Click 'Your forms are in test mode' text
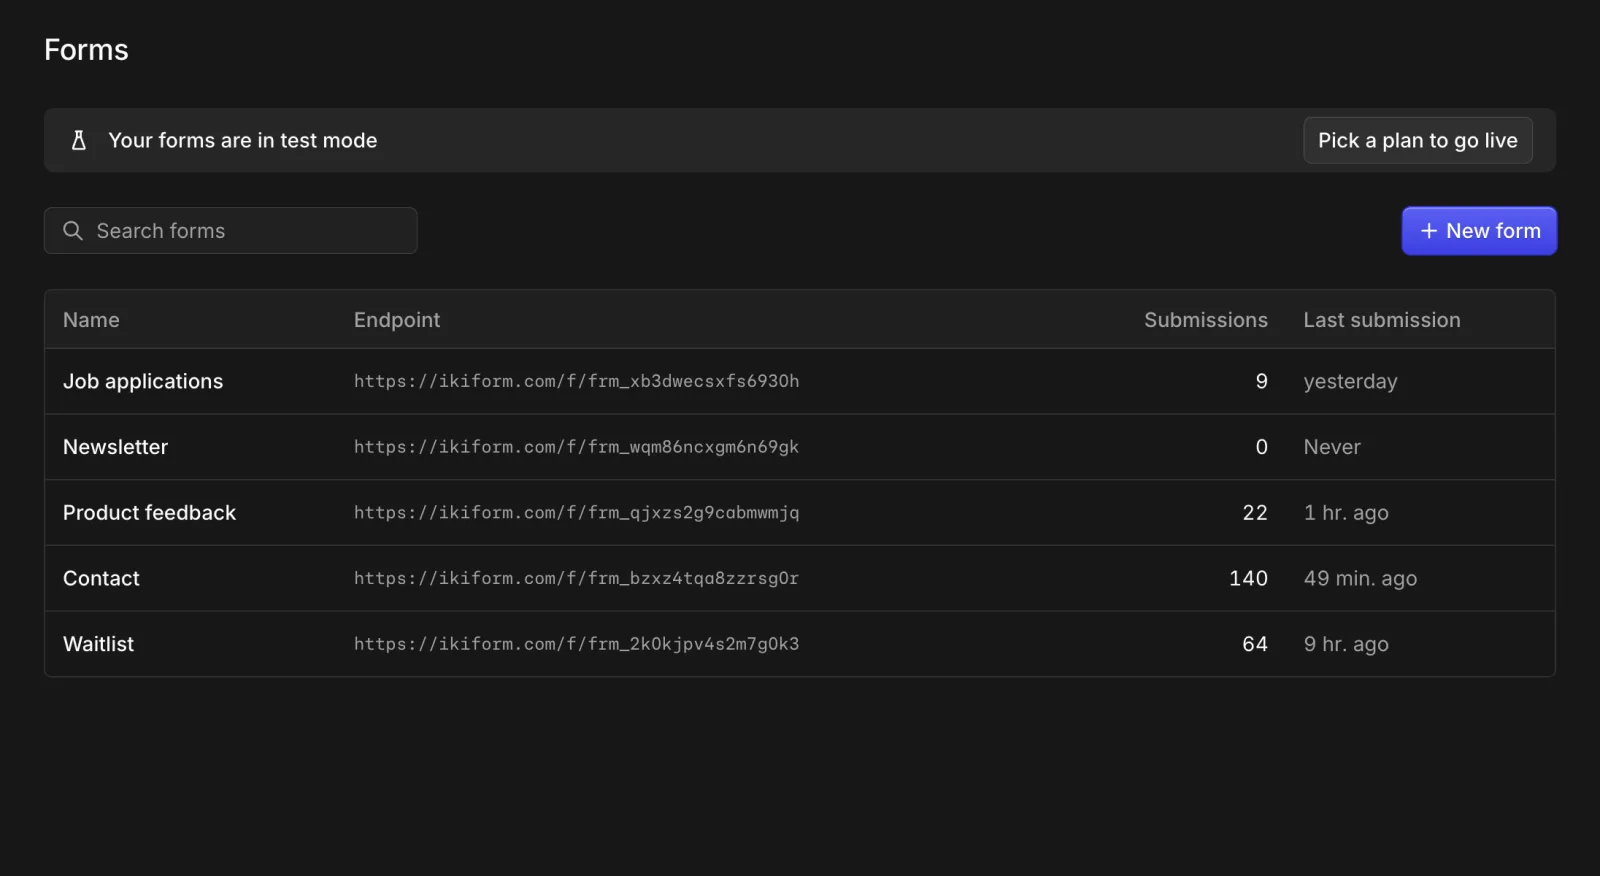Image resolution: width=1600 pixels, height=876 pixels. (243, 140)
